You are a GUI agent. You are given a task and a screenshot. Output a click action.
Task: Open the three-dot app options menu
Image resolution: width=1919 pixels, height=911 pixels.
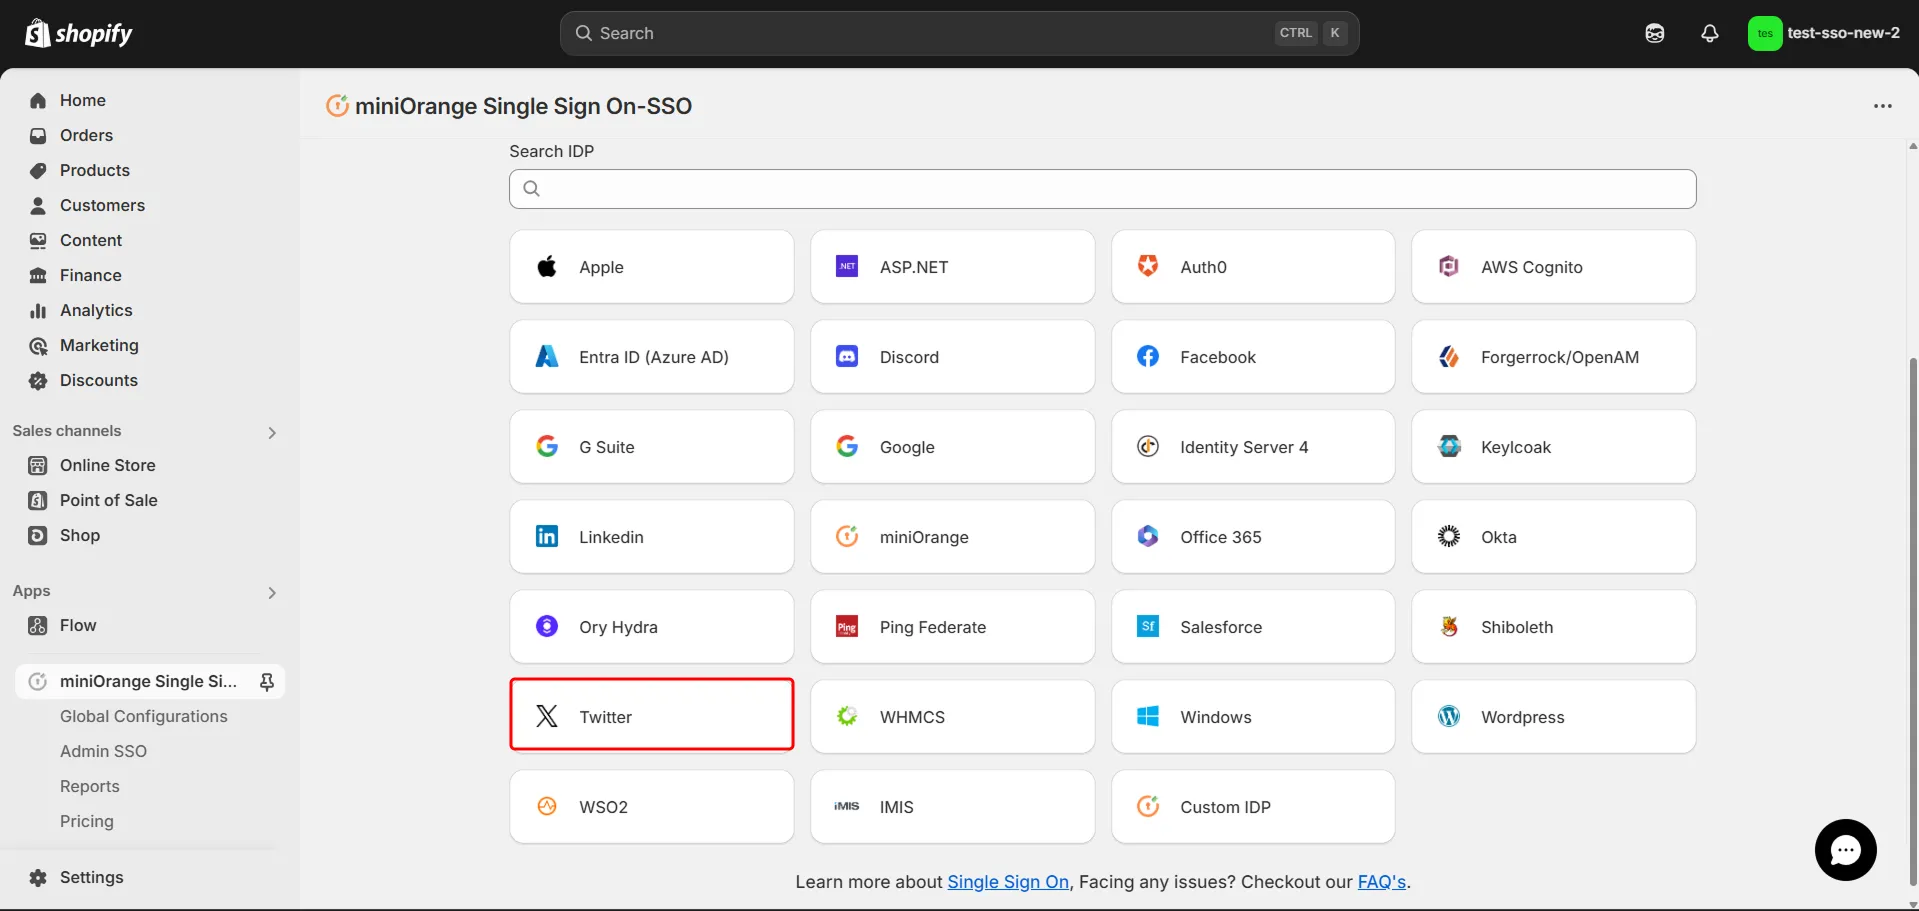1882,106
